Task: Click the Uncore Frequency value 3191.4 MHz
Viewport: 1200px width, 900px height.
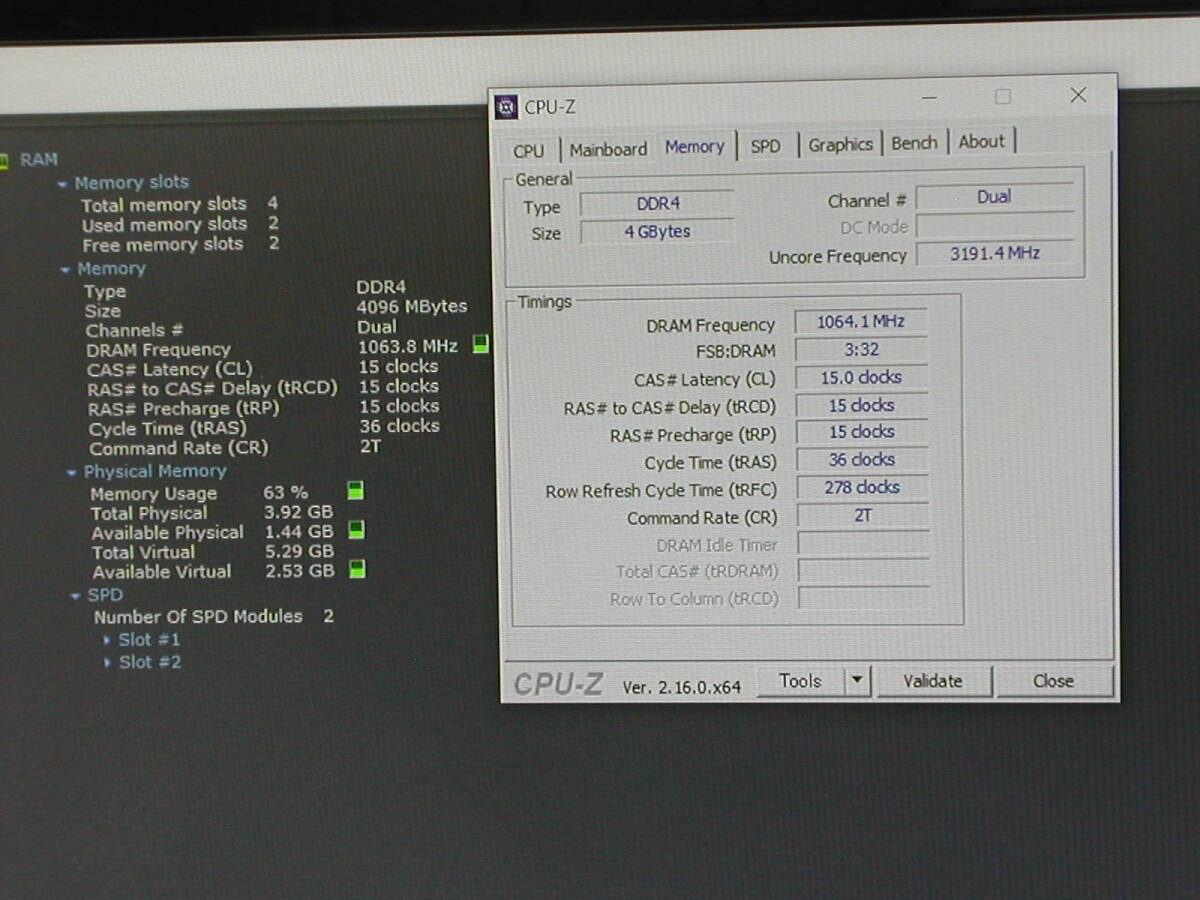Action: pyautogui.click(x=994, y=253)
